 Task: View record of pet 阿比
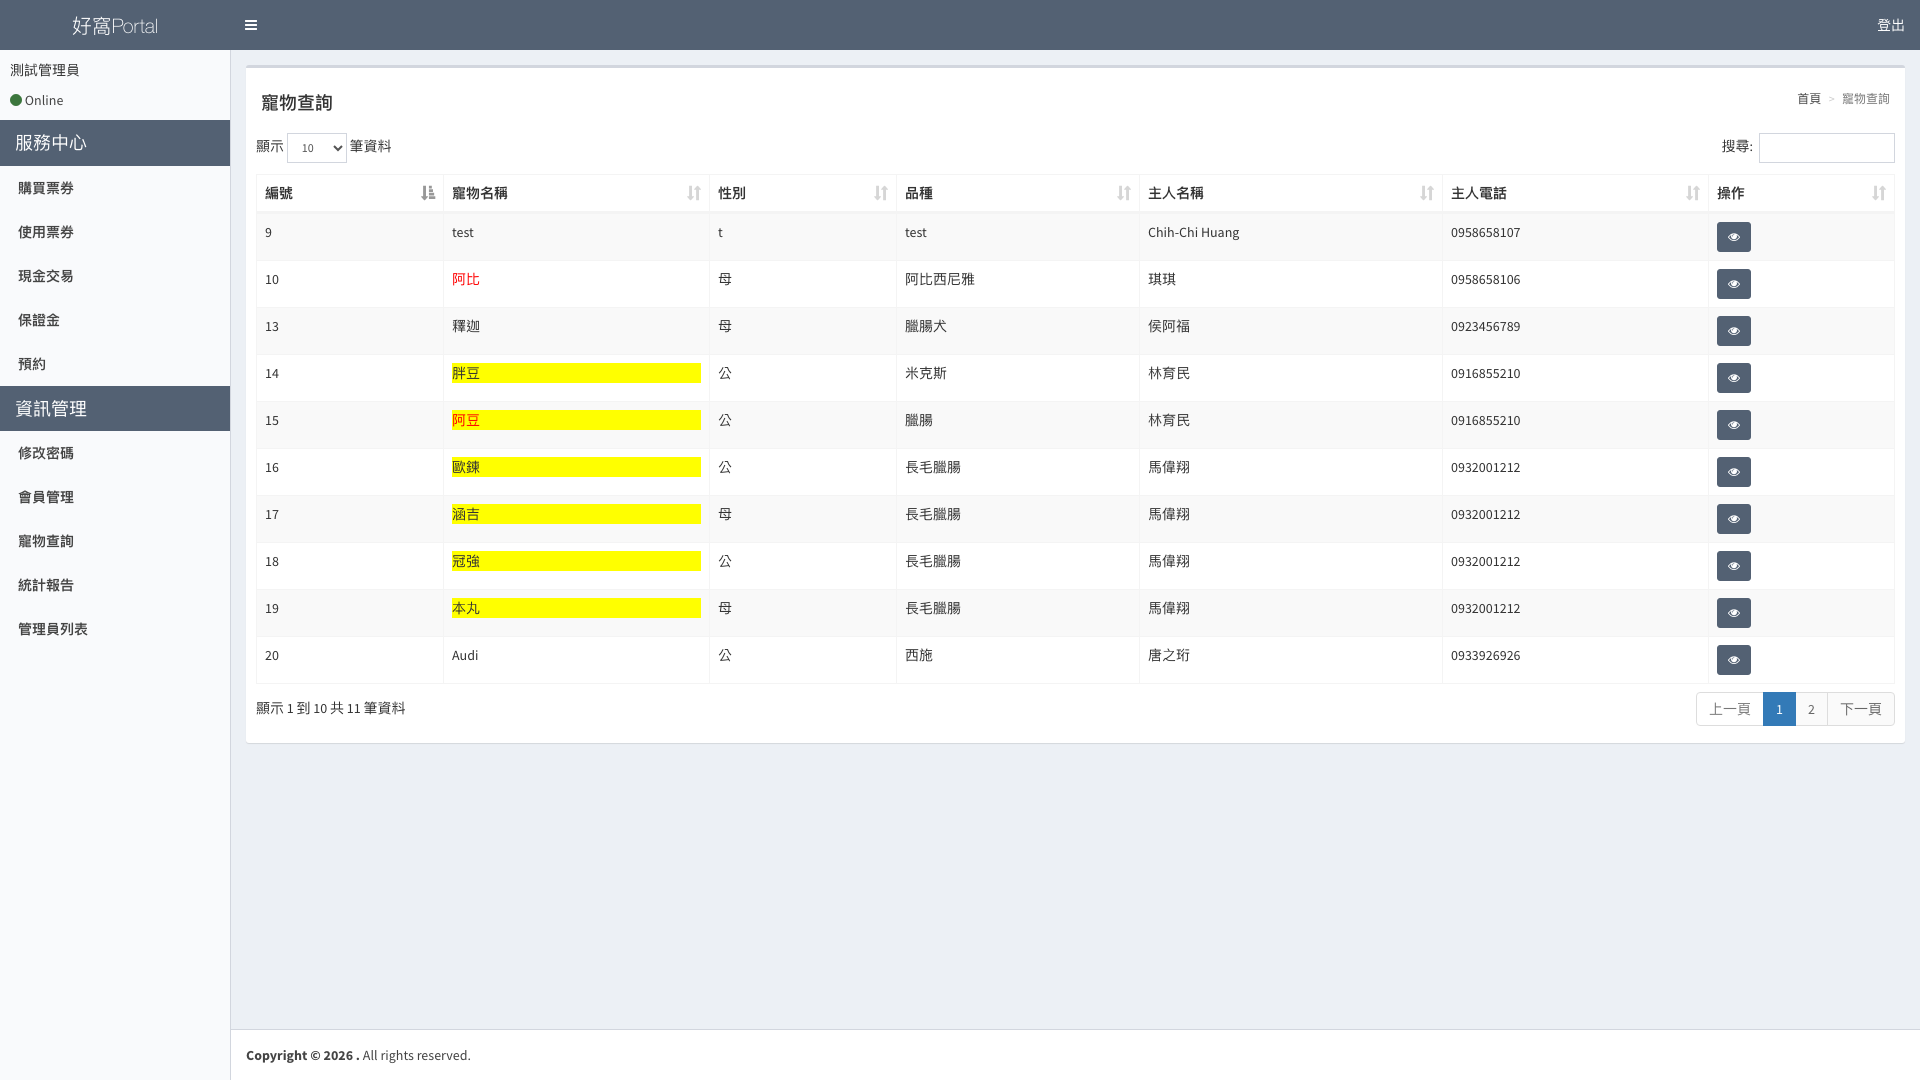tap(1733, 284)
